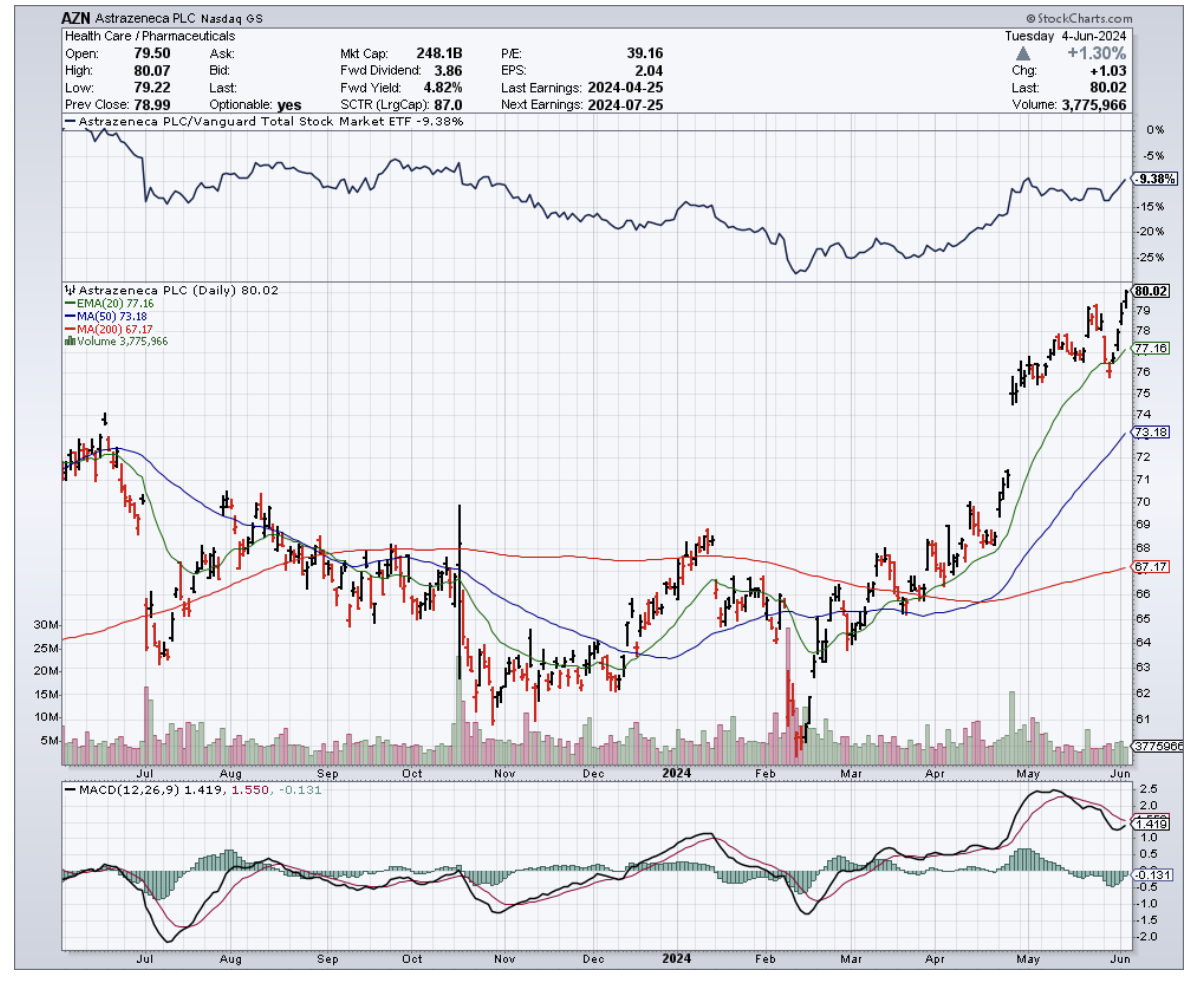Click the up arrow beside +1.30% change
Image resolution: width=1194 pixels, height=990 pixels.
coord(1022,53)
